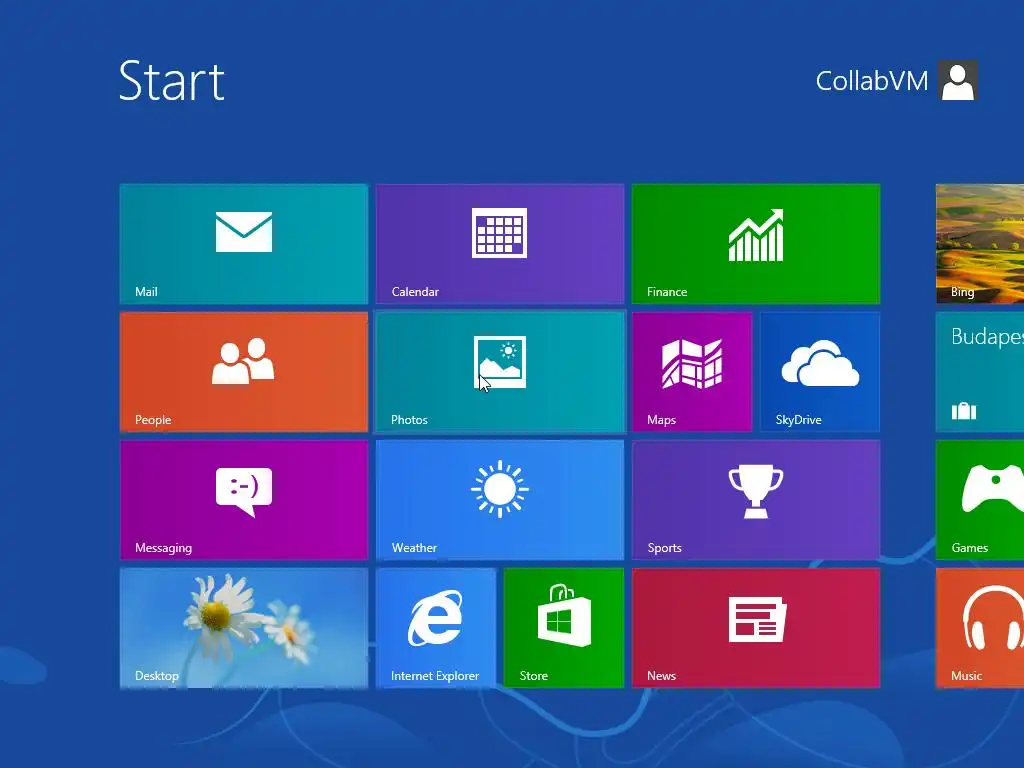Image resolution: width=1024 pixels, height=768 pixels.
Task: Launch the Weather tile
Action: pos(500,500)
